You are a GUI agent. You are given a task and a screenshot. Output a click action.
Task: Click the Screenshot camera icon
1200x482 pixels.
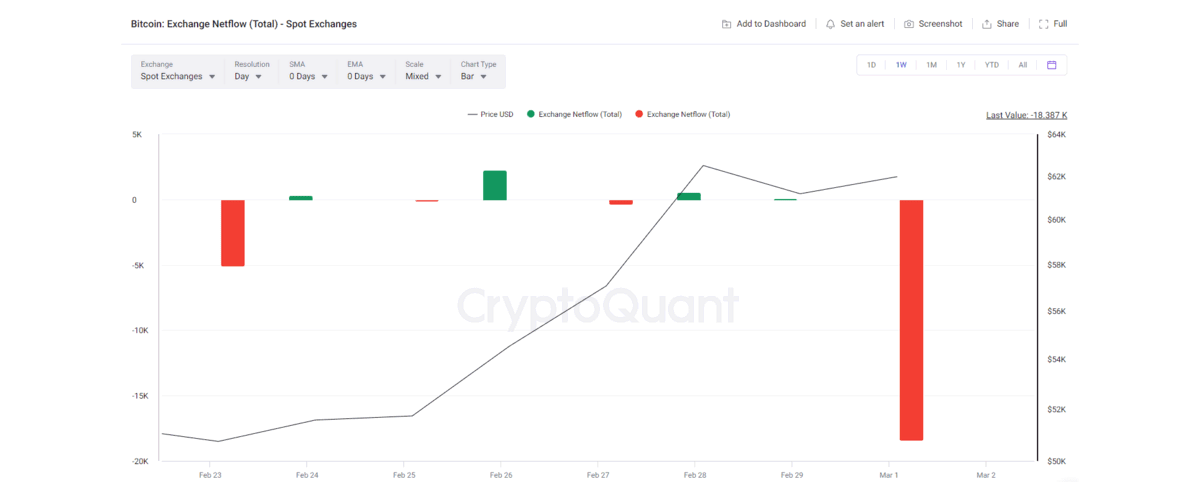tap(909, 24)
